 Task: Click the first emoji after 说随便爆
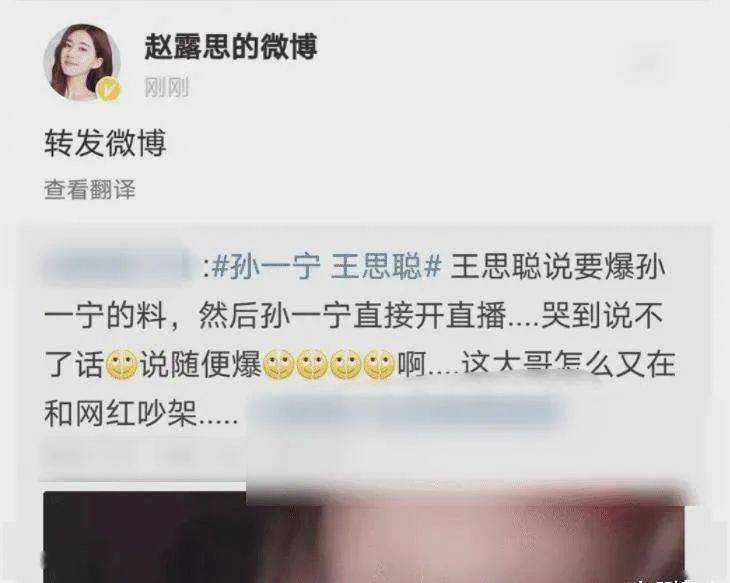(x=278, y=364)
